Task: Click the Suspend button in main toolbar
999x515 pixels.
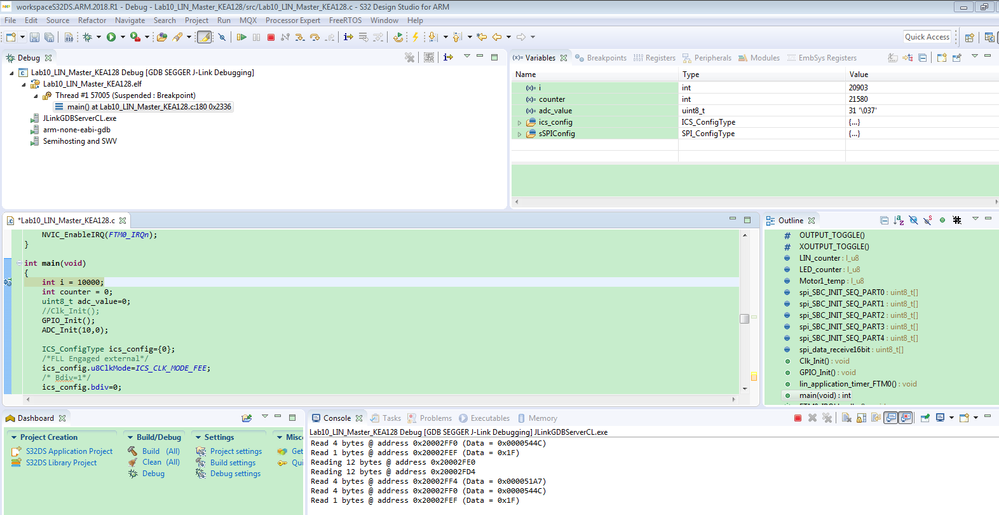Action: [x=257, y=38]
